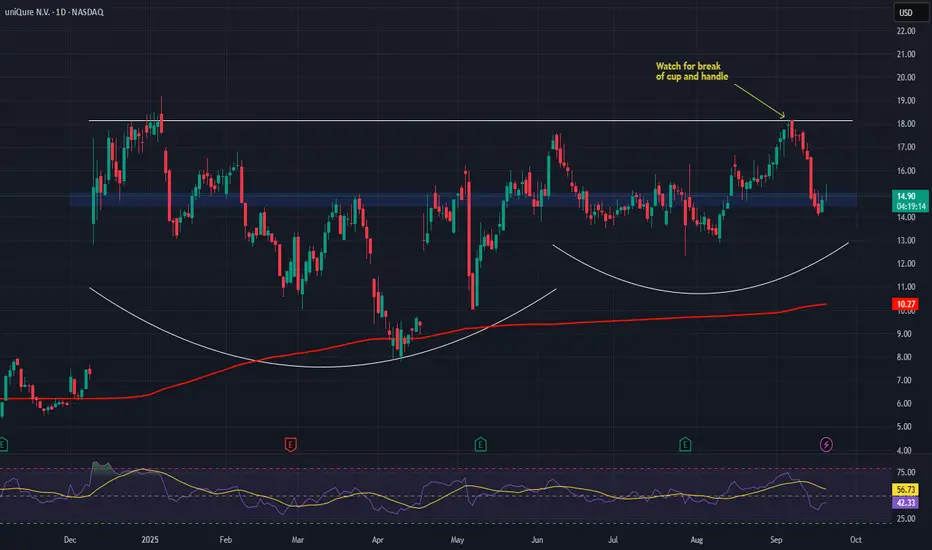Click the yellow 56.73 indicator value label

(906, 490)
